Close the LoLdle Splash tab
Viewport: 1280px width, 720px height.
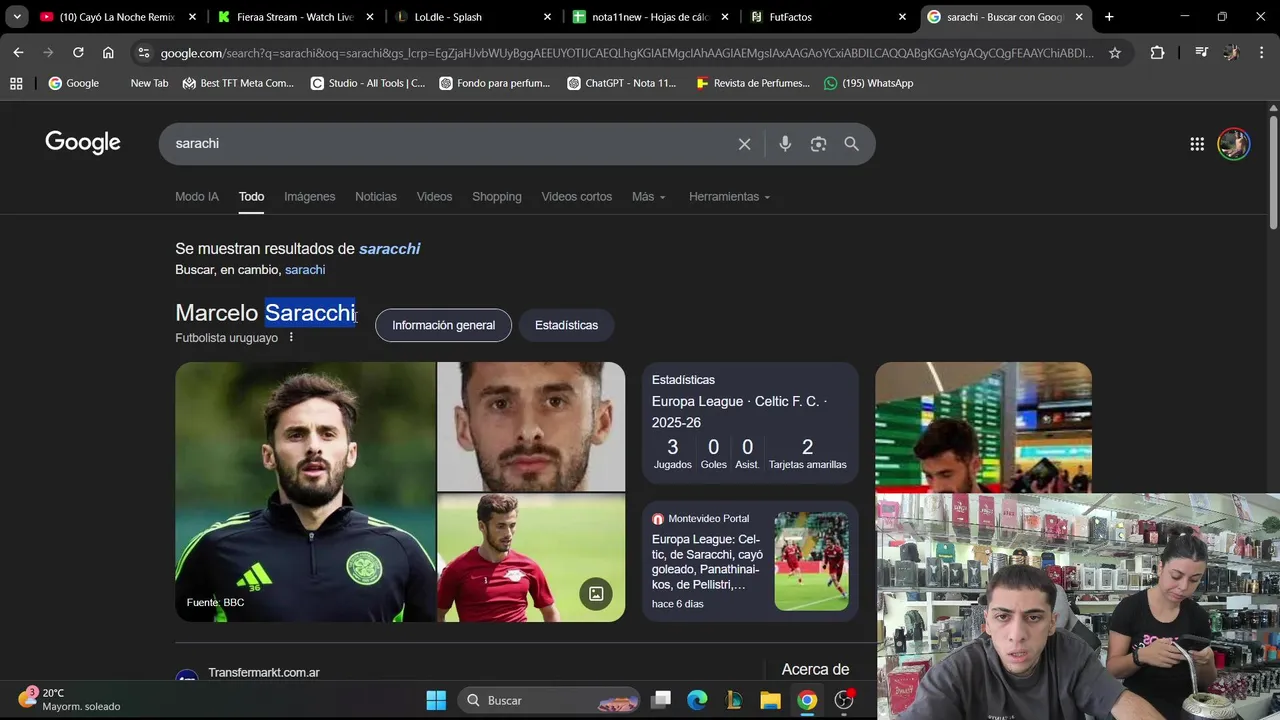point(547,17)
